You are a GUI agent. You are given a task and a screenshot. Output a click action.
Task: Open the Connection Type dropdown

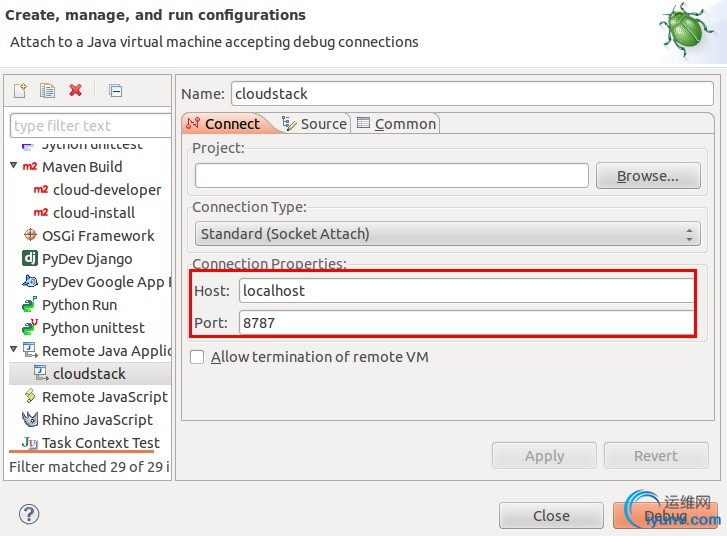[446, 234]
